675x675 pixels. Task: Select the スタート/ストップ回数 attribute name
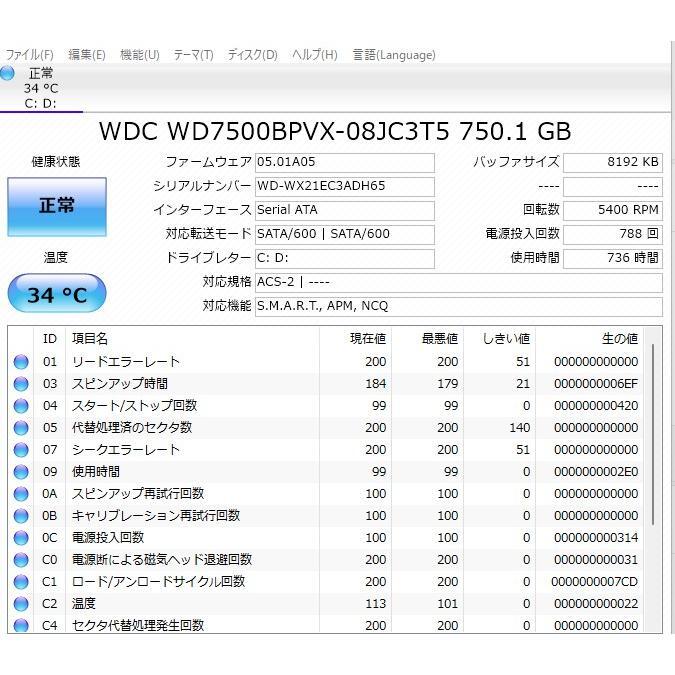(x=134, y=406)
